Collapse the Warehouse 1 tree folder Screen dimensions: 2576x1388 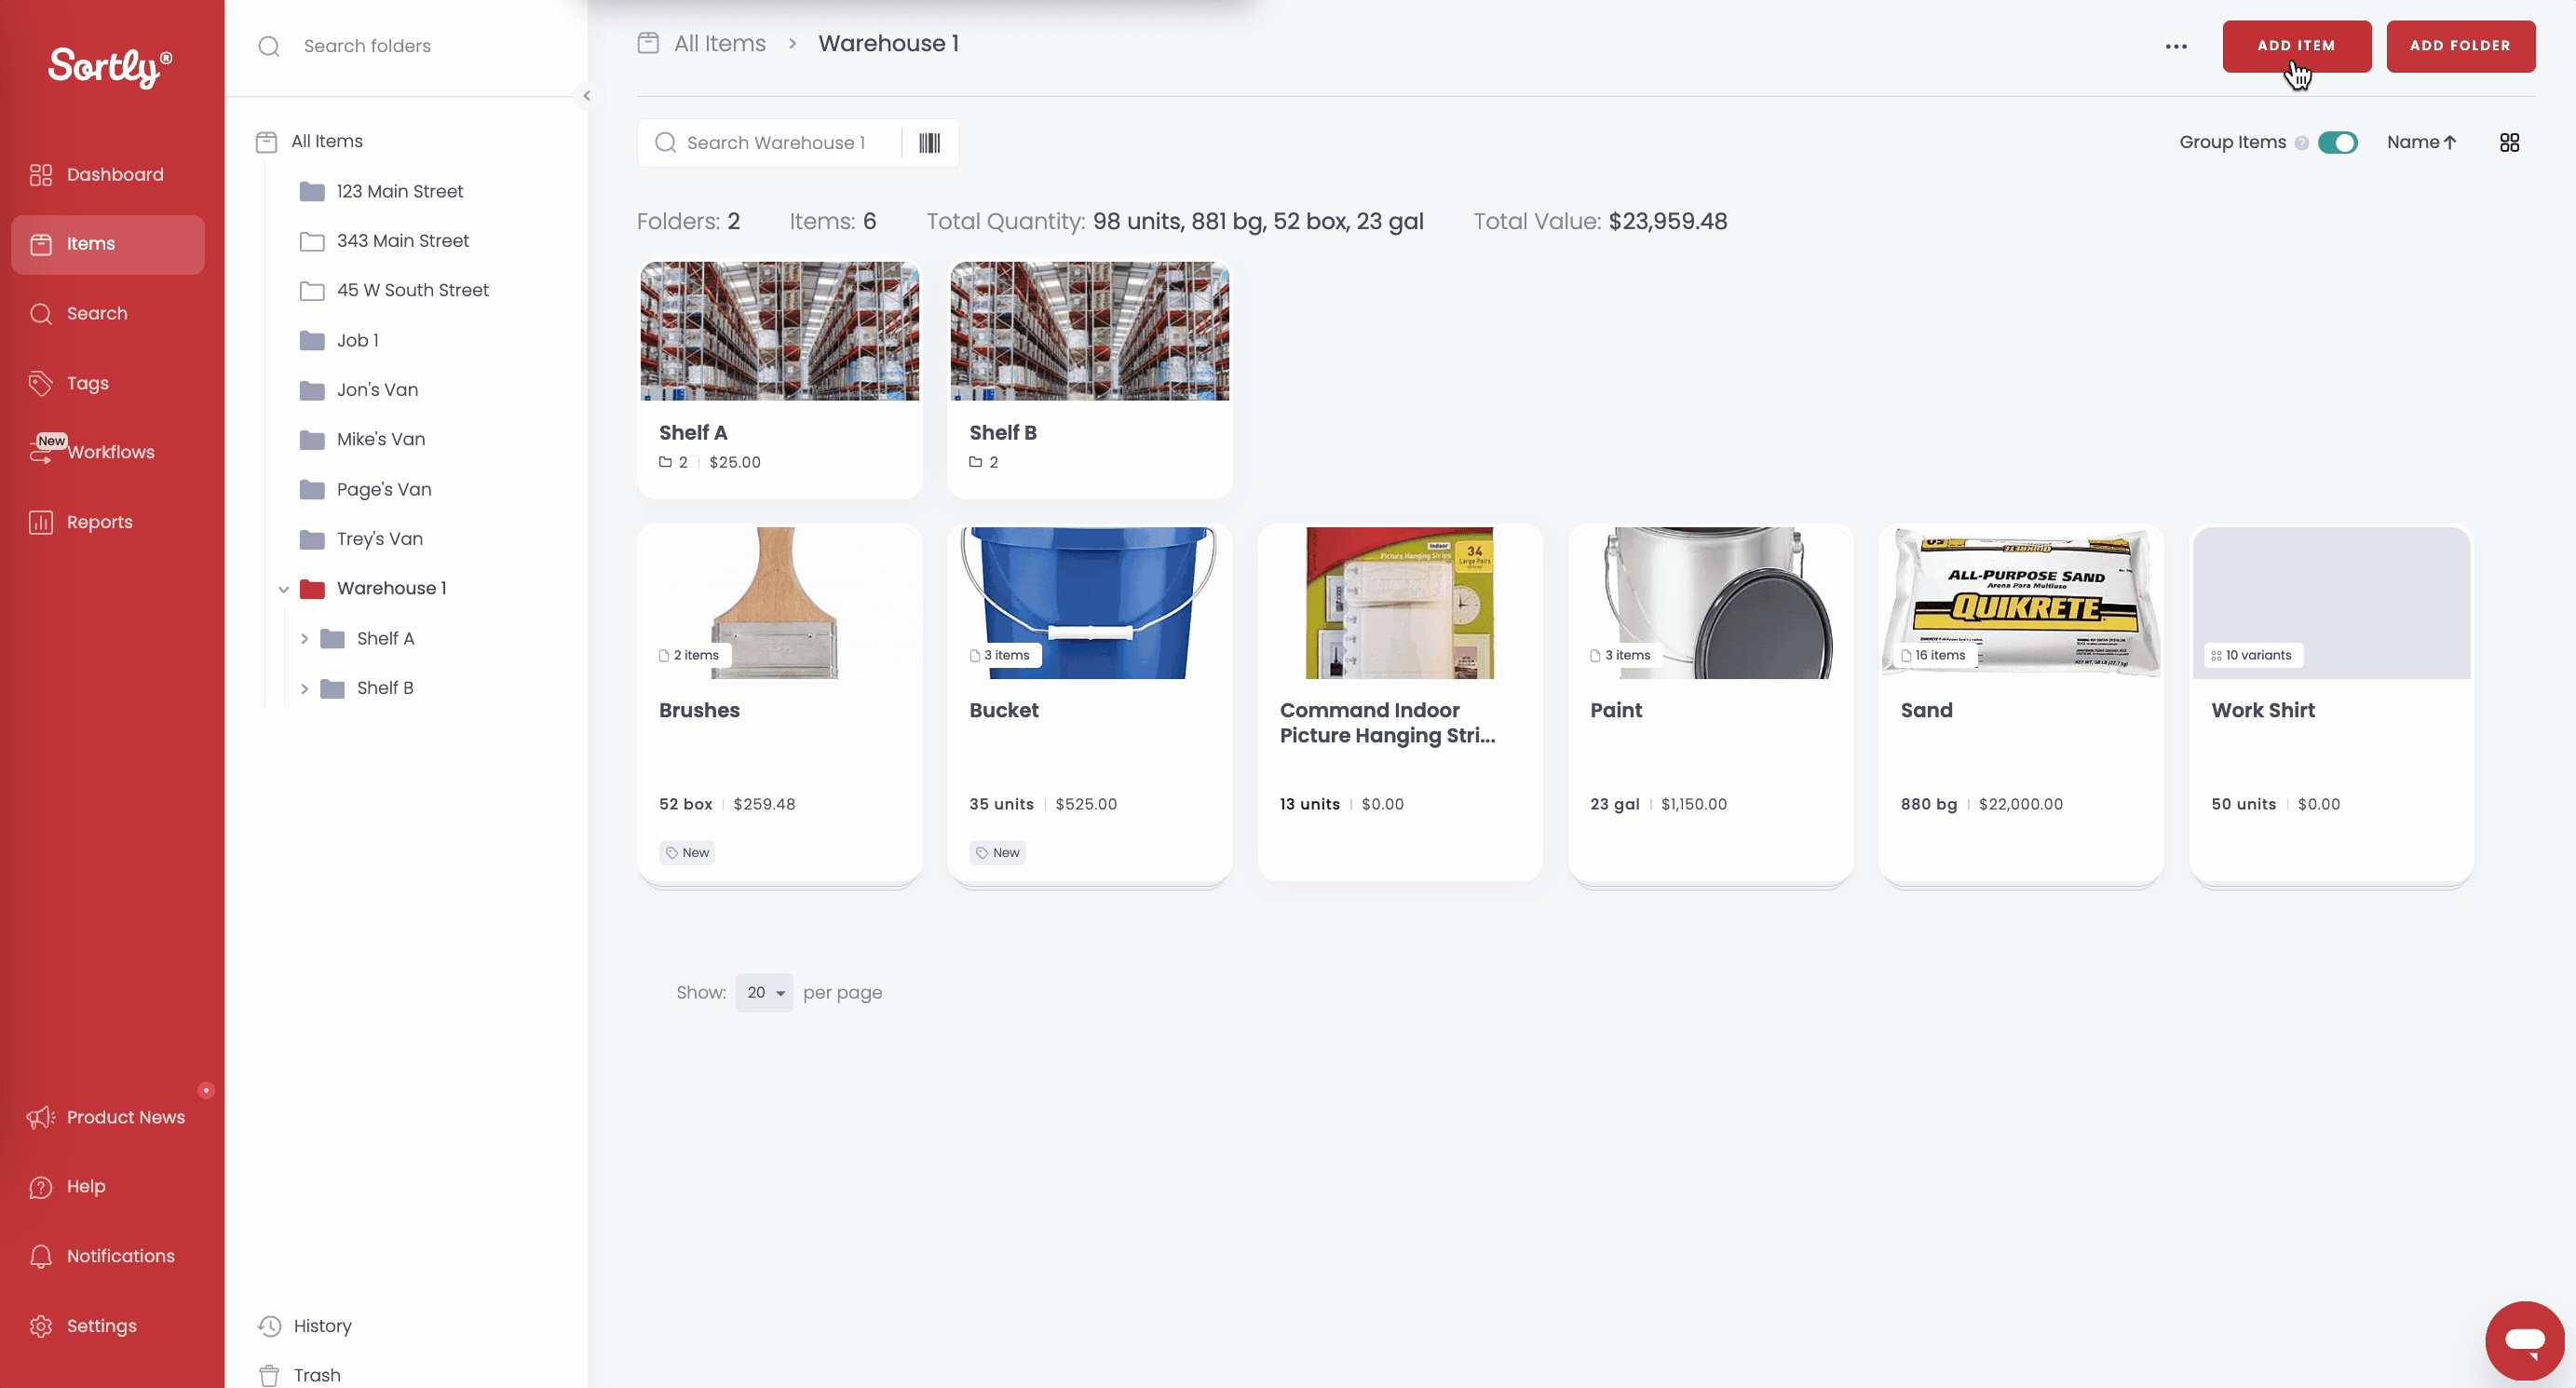(x=283, y=589)
